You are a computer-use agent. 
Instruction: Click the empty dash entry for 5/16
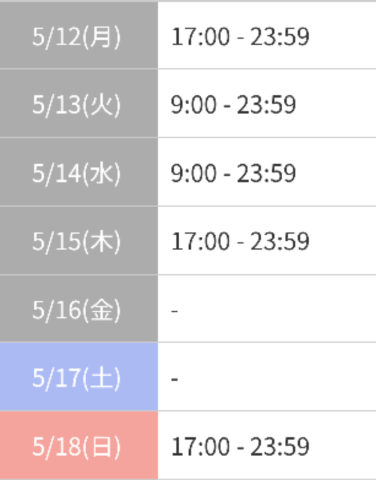175,311
